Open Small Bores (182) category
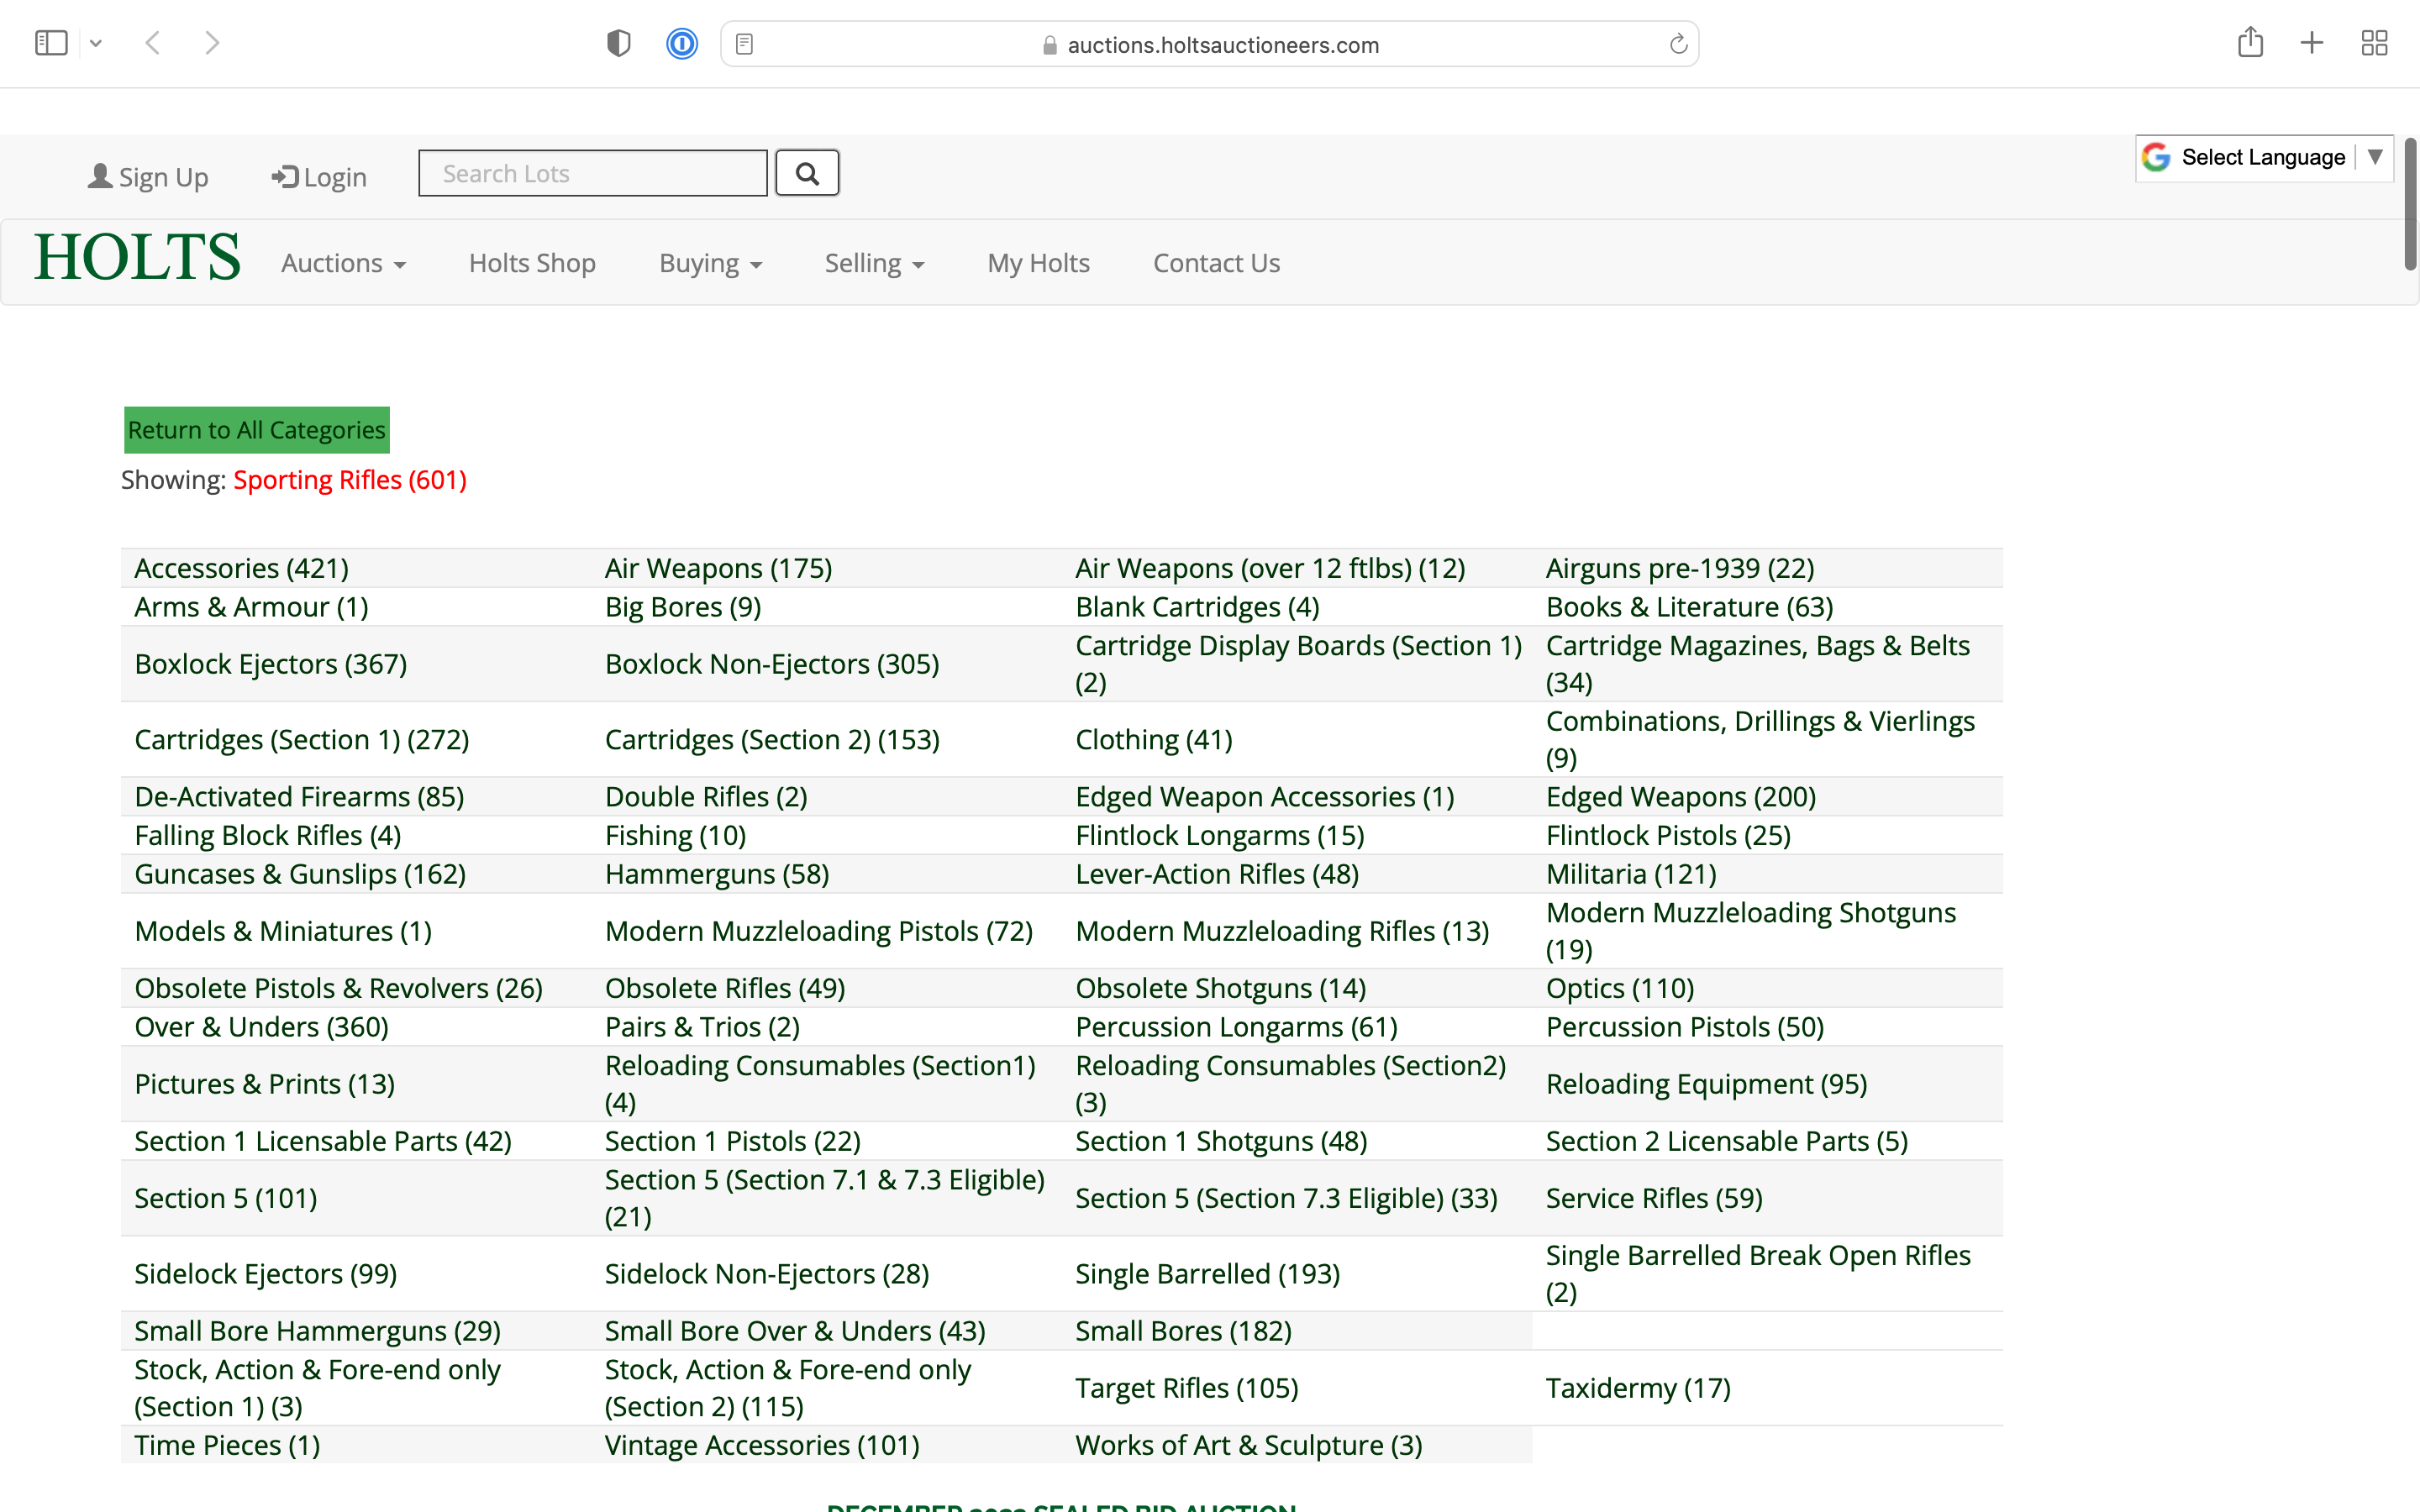This screenshot has height=1512, width=2420. (1183, 1331)
